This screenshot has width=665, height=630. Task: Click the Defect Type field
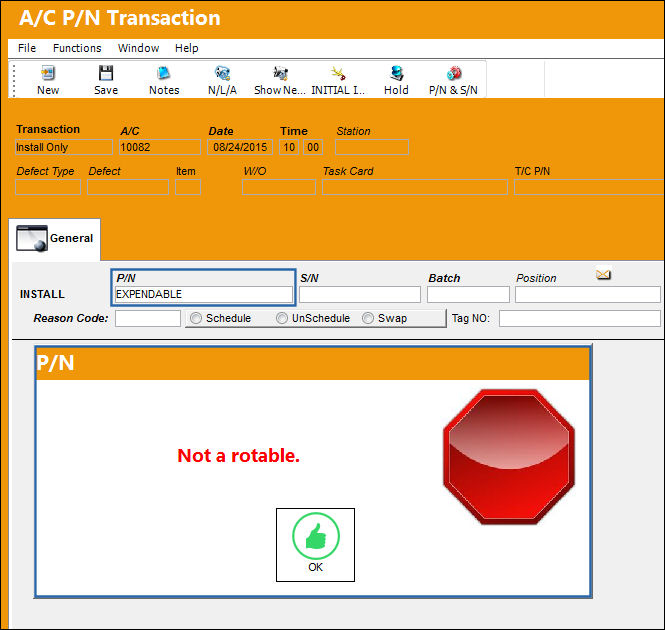pos(48,187)
